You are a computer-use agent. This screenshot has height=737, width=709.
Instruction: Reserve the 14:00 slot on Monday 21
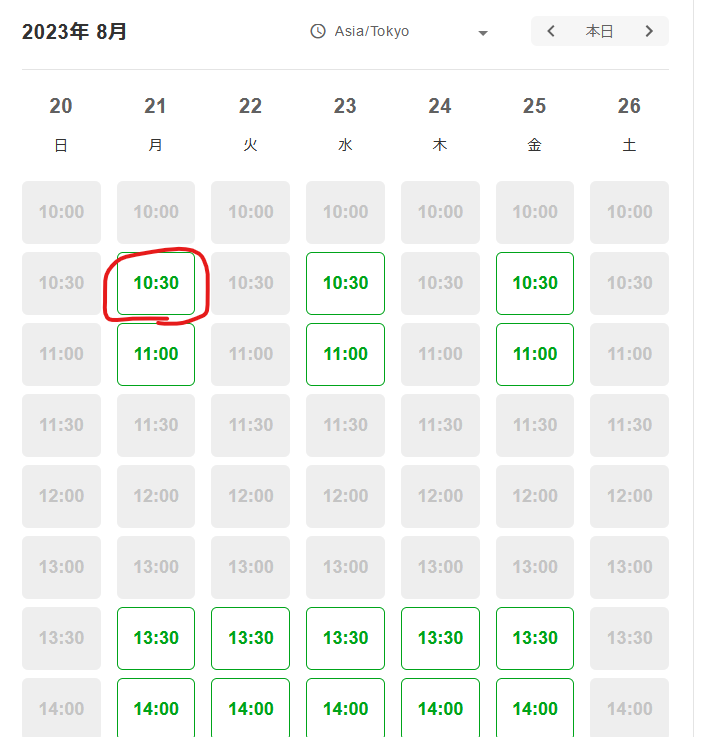[x=156, y=708]
